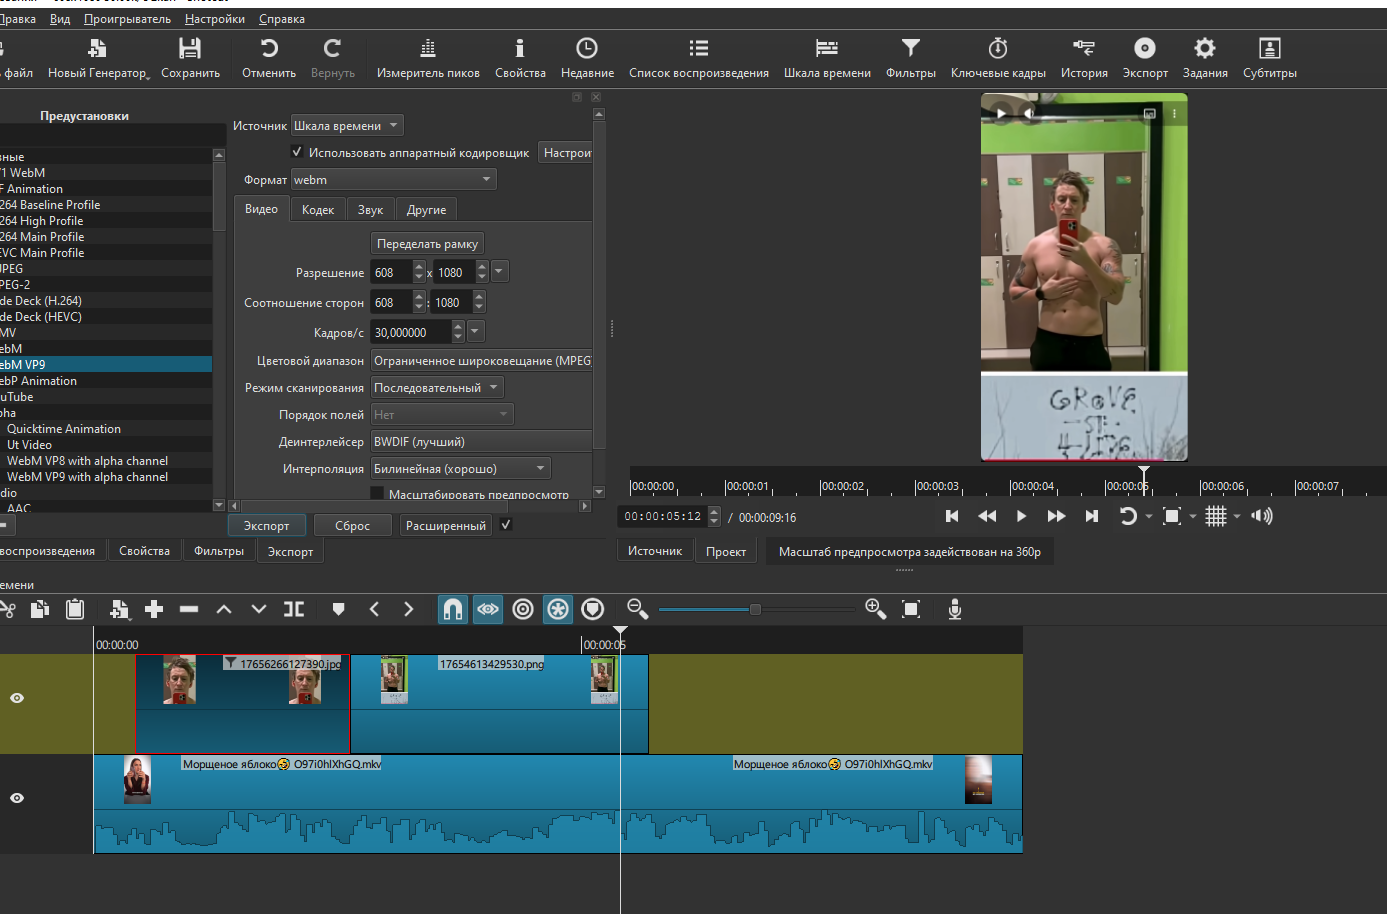1387x914 pixels.
Task: Click the split at playhead icon
Action: tap(294, 609)
